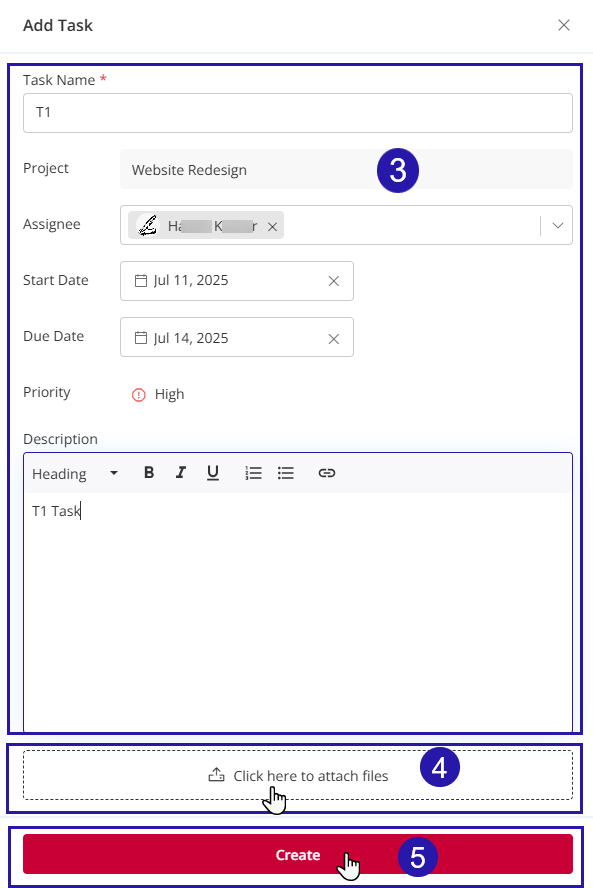
Task: Click the Website Redesign project field
Action: click(x=346, y=169)
